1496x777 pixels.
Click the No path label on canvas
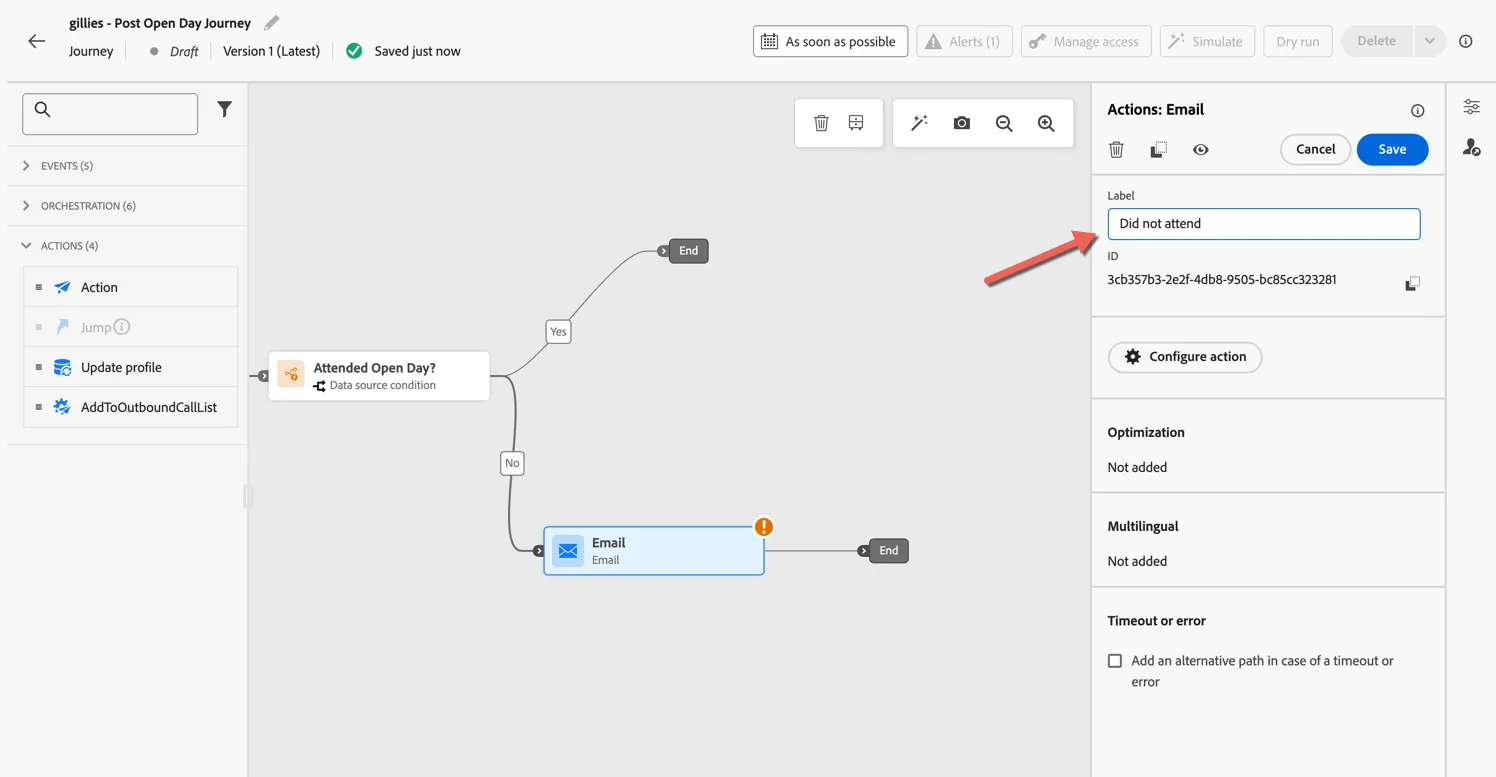coord(512,463)
